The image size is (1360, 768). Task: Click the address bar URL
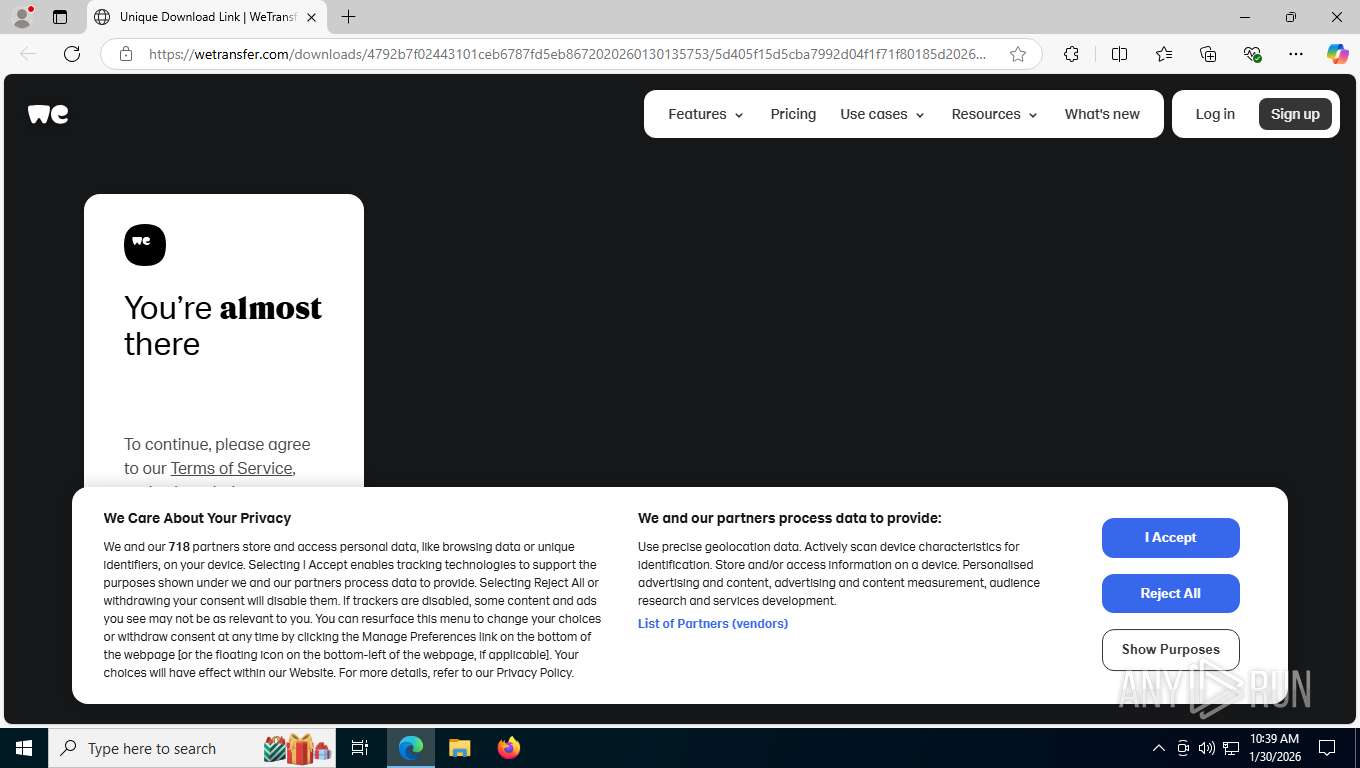[567, 54]
